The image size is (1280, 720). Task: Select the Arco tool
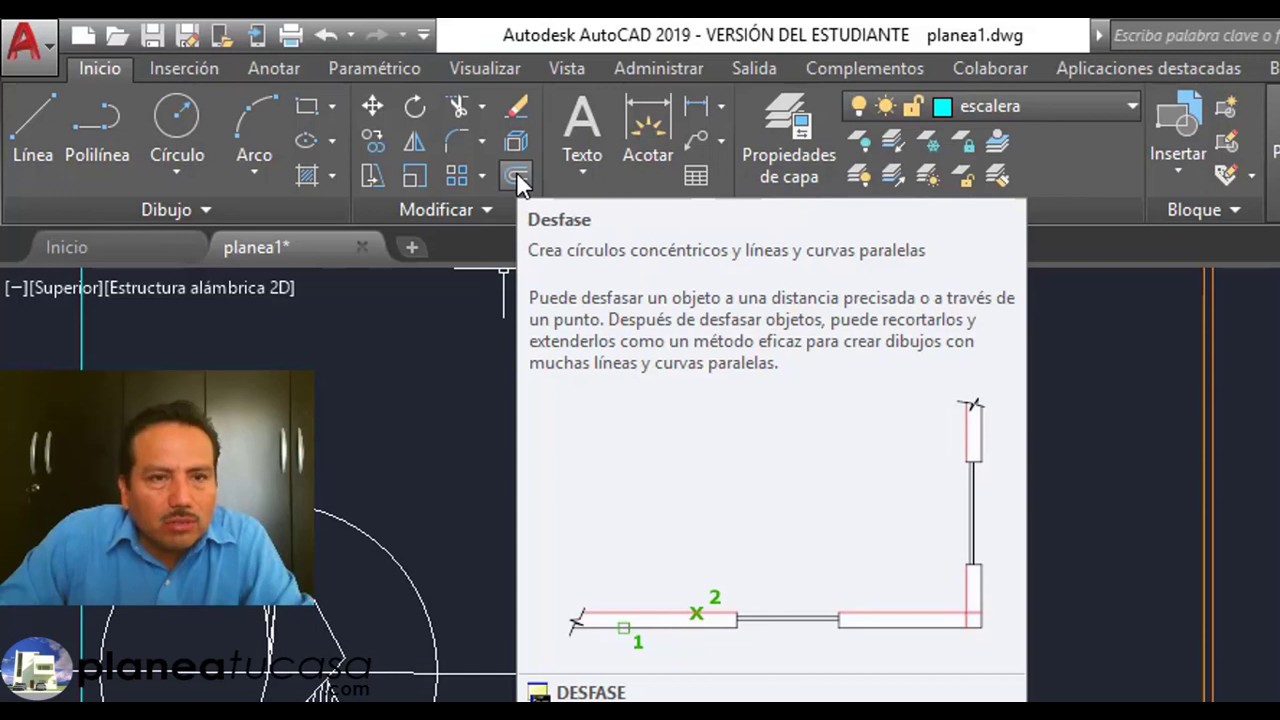click(x=254, y=130)
